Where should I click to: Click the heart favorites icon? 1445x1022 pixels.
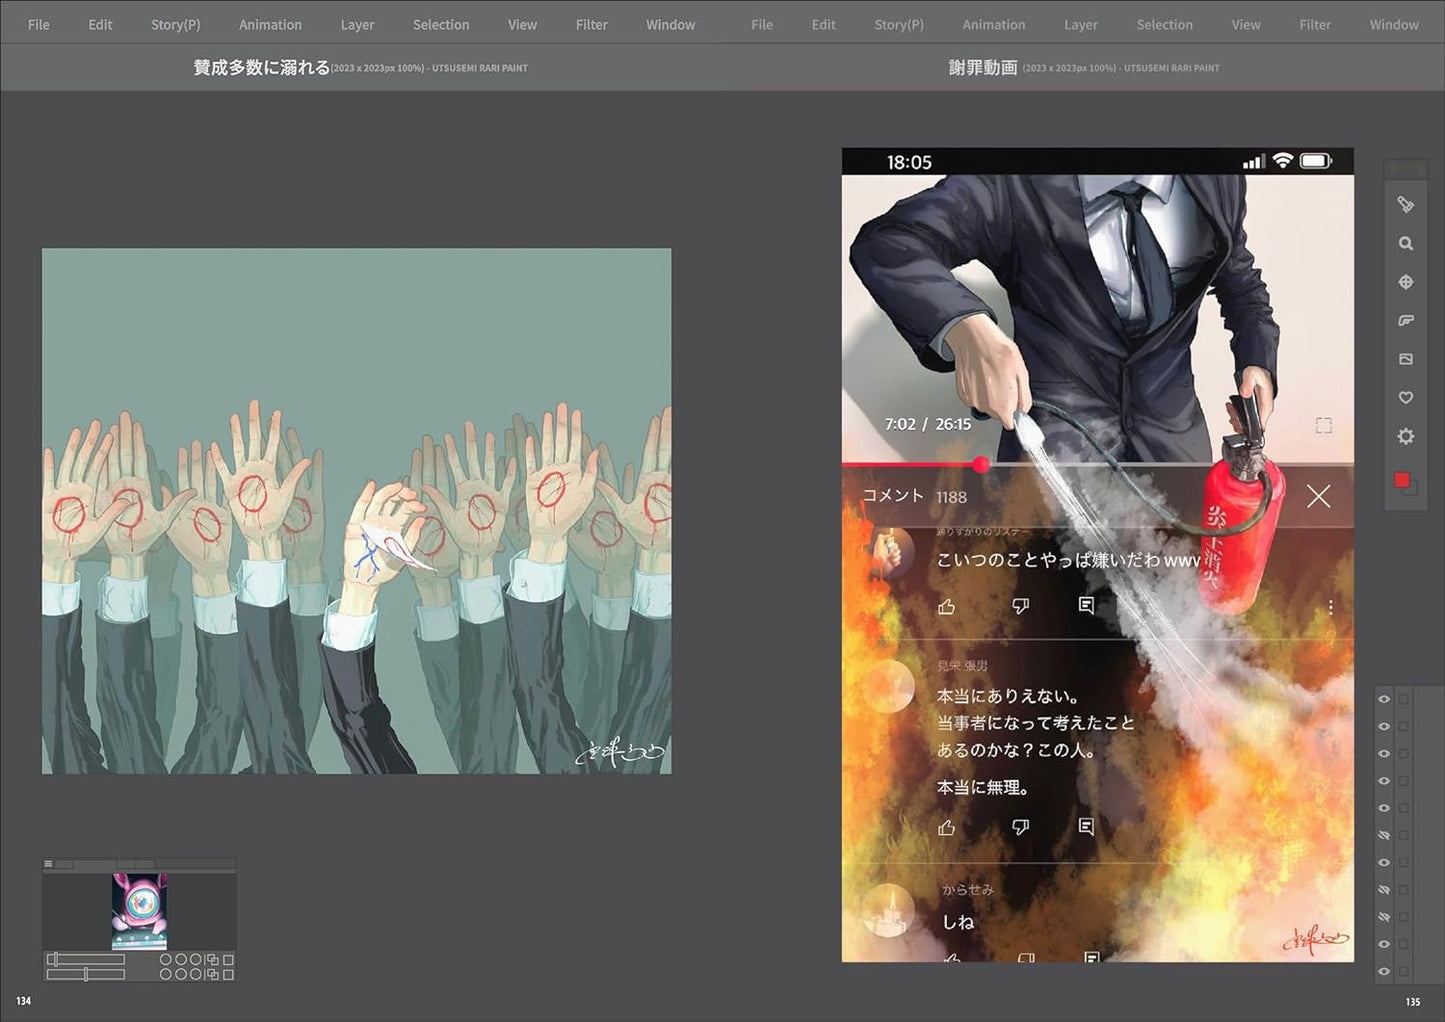point(1405,398)
